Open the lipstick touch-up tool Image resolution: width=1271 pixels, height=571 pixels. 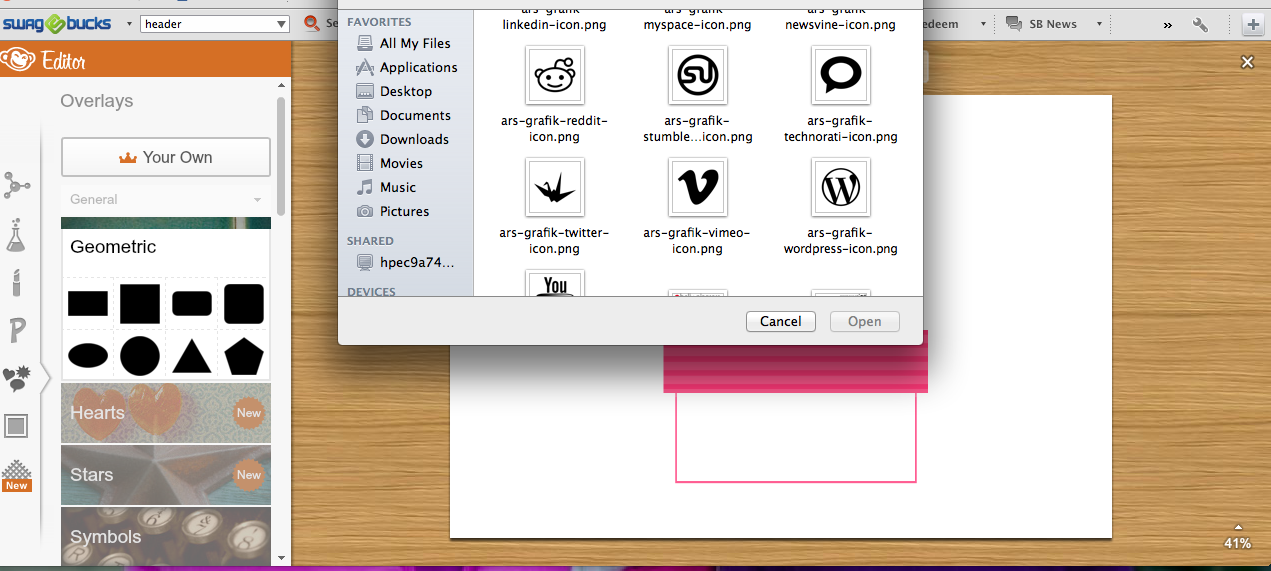point(16,283)
